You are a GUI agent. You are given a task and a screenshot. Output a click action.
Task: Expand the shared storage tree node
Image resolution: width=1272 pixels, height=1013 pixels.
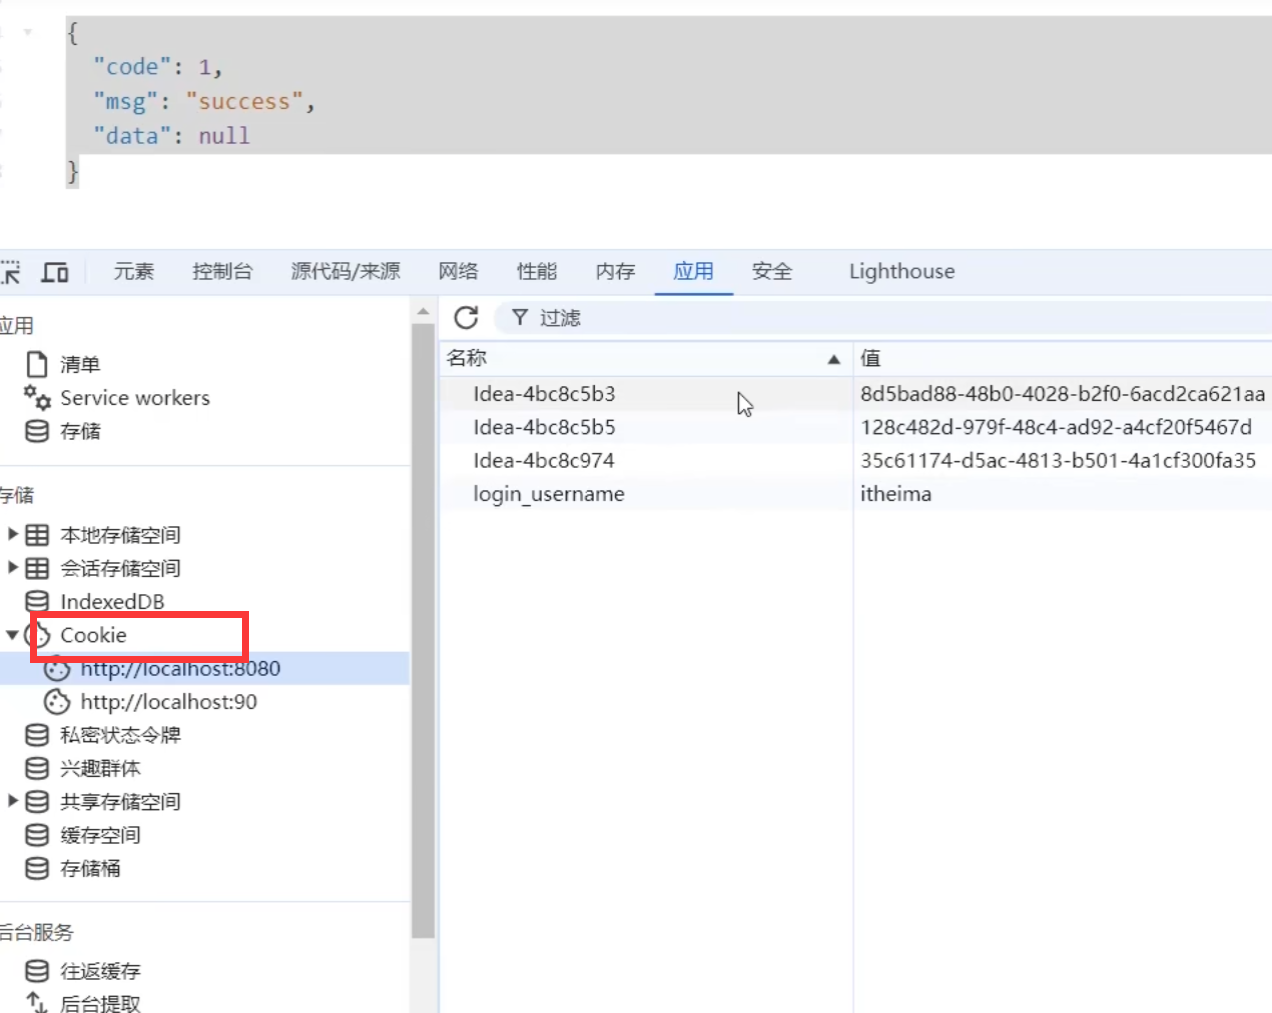pyautogui.click(x=13, y=801)
